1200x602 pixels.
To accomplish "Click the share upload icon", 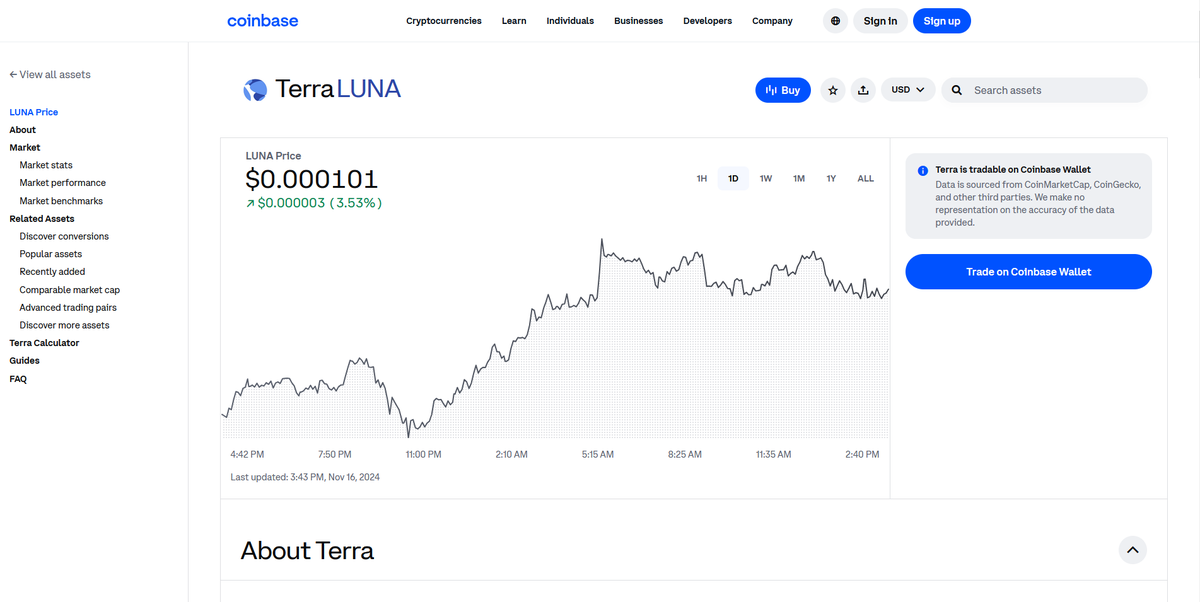I will pos(863,90).
